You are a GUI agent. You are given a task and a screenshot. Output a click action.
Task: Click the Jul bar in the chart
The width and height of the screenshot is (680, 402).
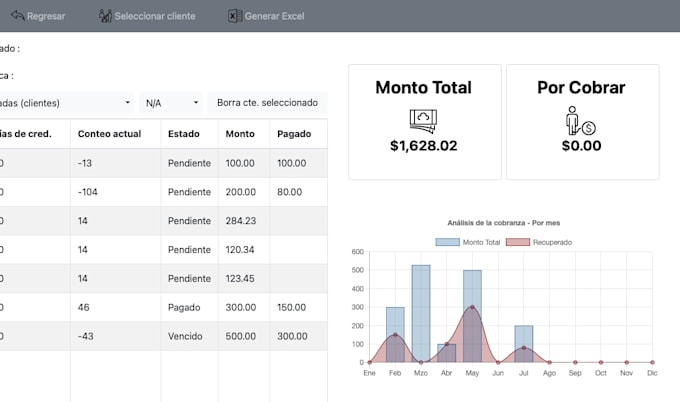pyautogui.click(x=524, y=343)
